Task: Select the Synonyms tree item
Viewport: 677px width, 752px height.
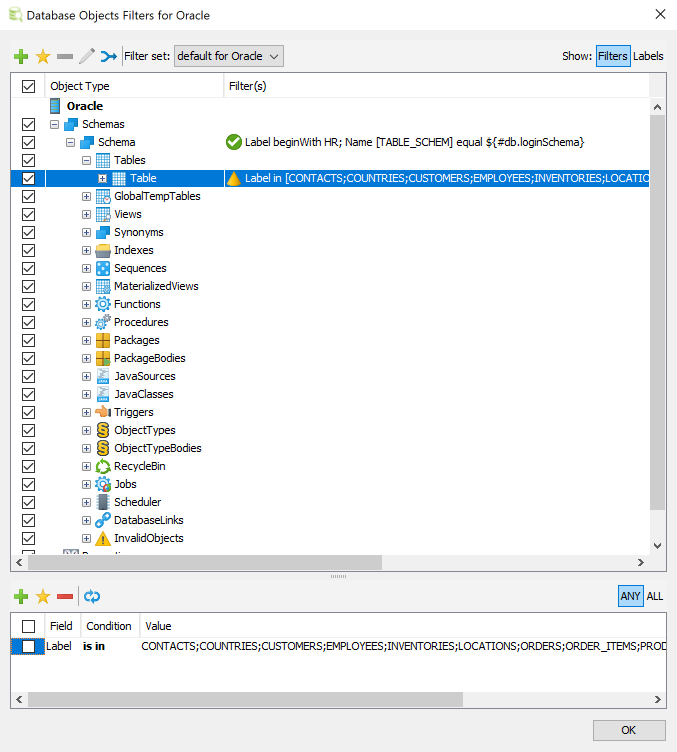Action: (138, 232)
